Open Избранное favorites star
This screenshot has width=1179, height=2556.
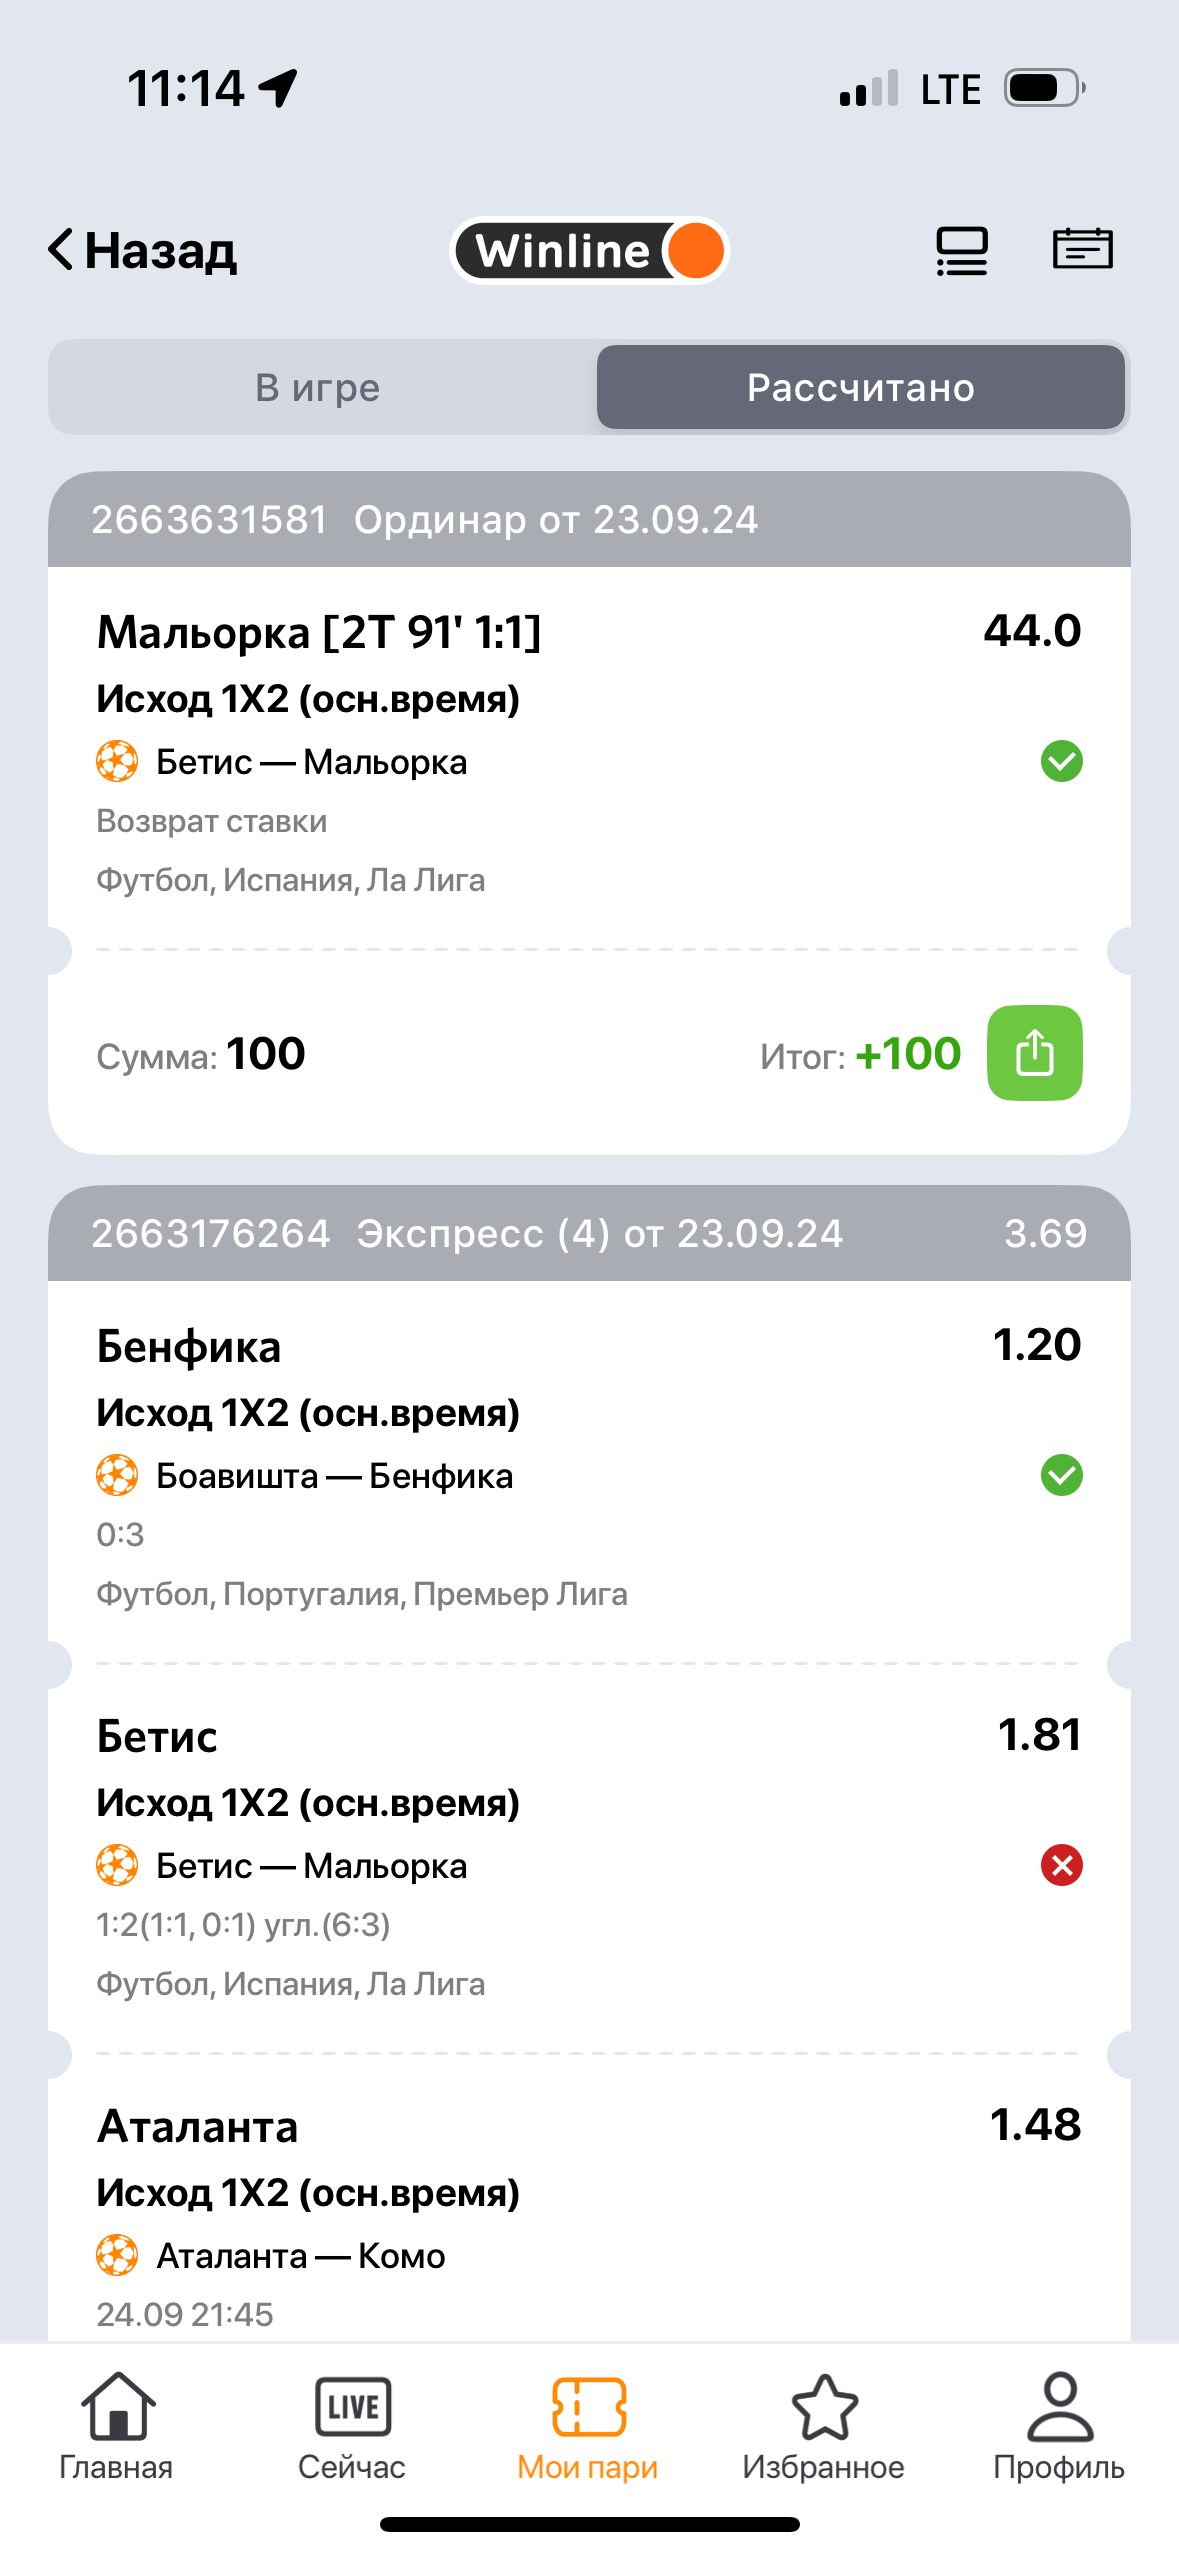[x=824, y=2424]
